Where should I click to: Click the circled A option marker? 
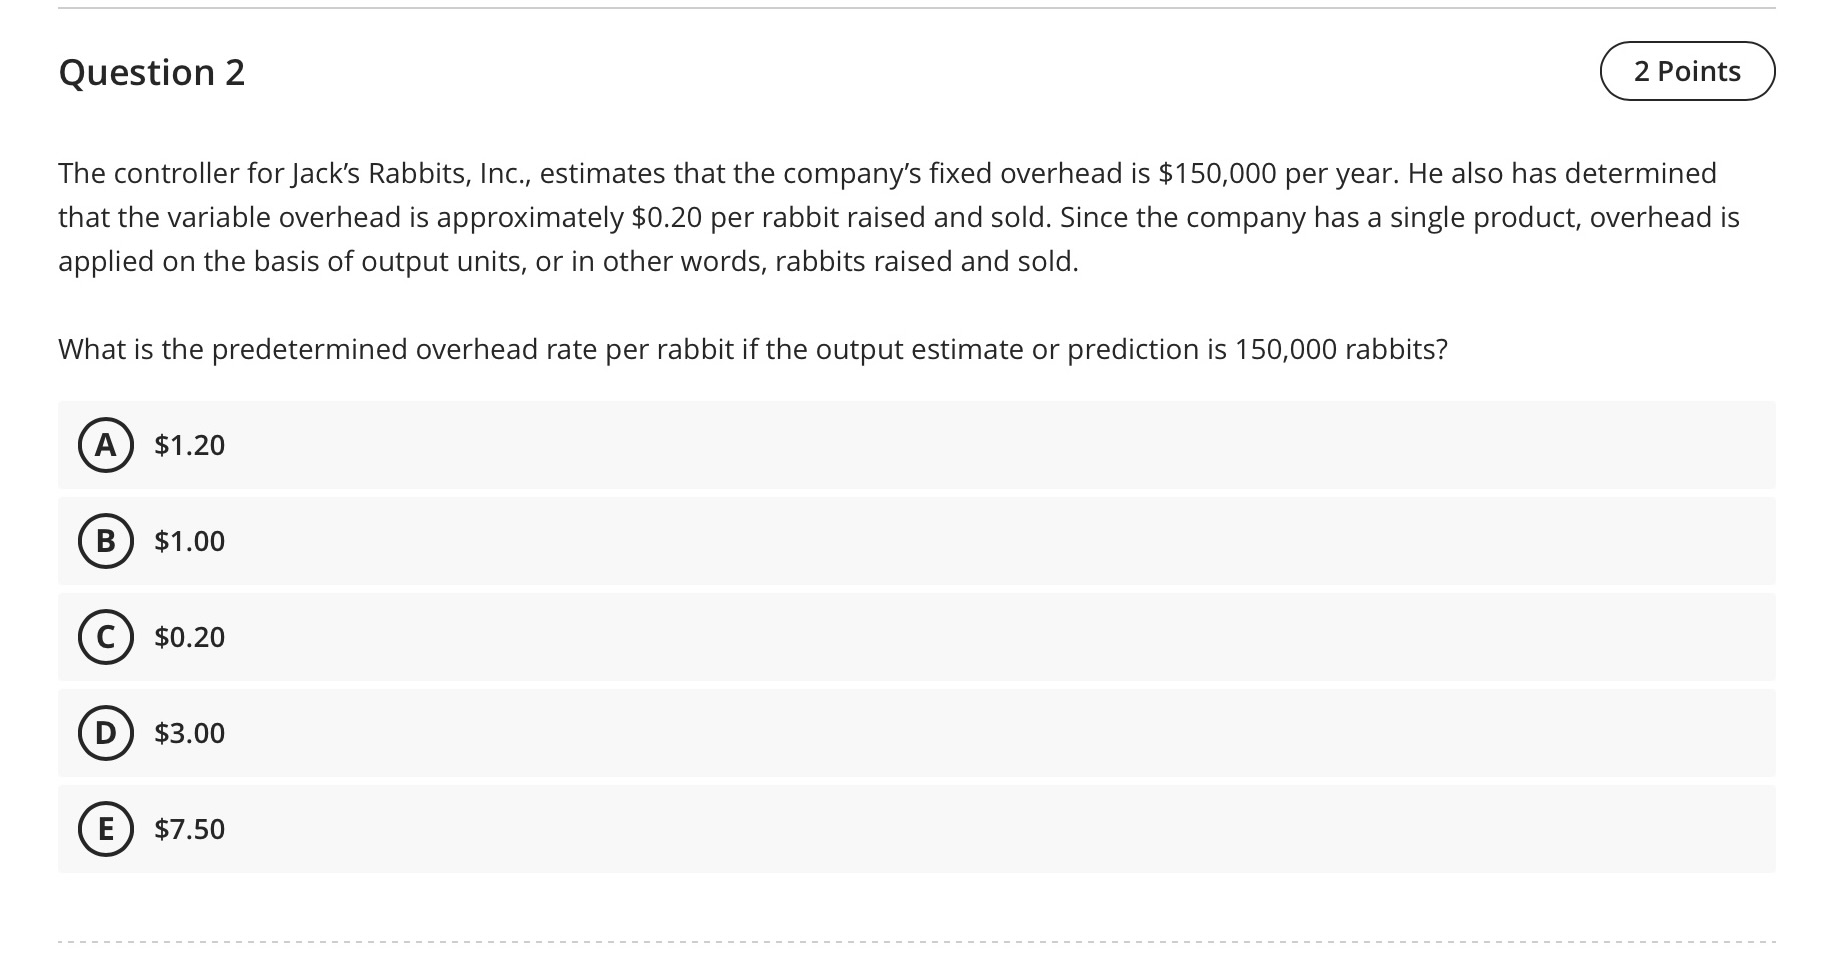coord(105,445)
